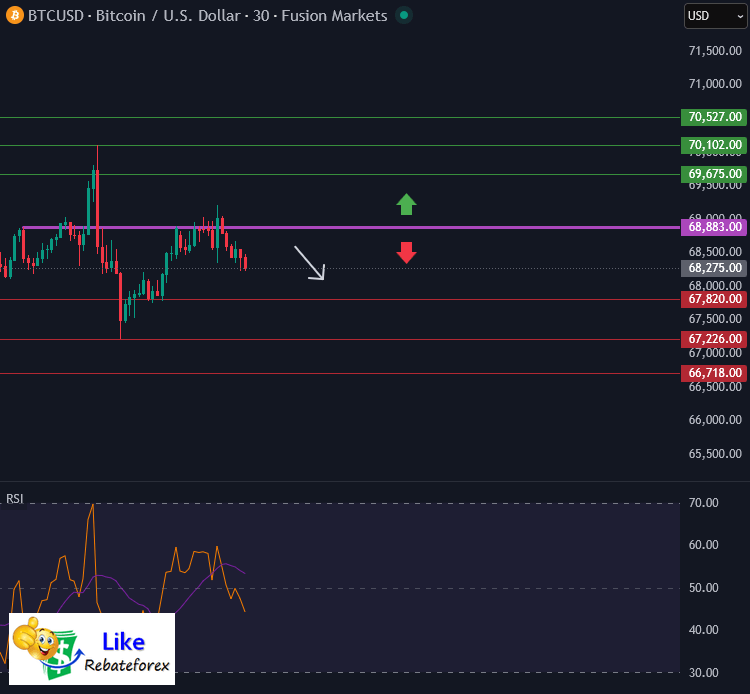Click the BTCUSD symbol title text
The width and height of the screenshot is (750, 694).
pyautogui.click(x=208, y=16)
